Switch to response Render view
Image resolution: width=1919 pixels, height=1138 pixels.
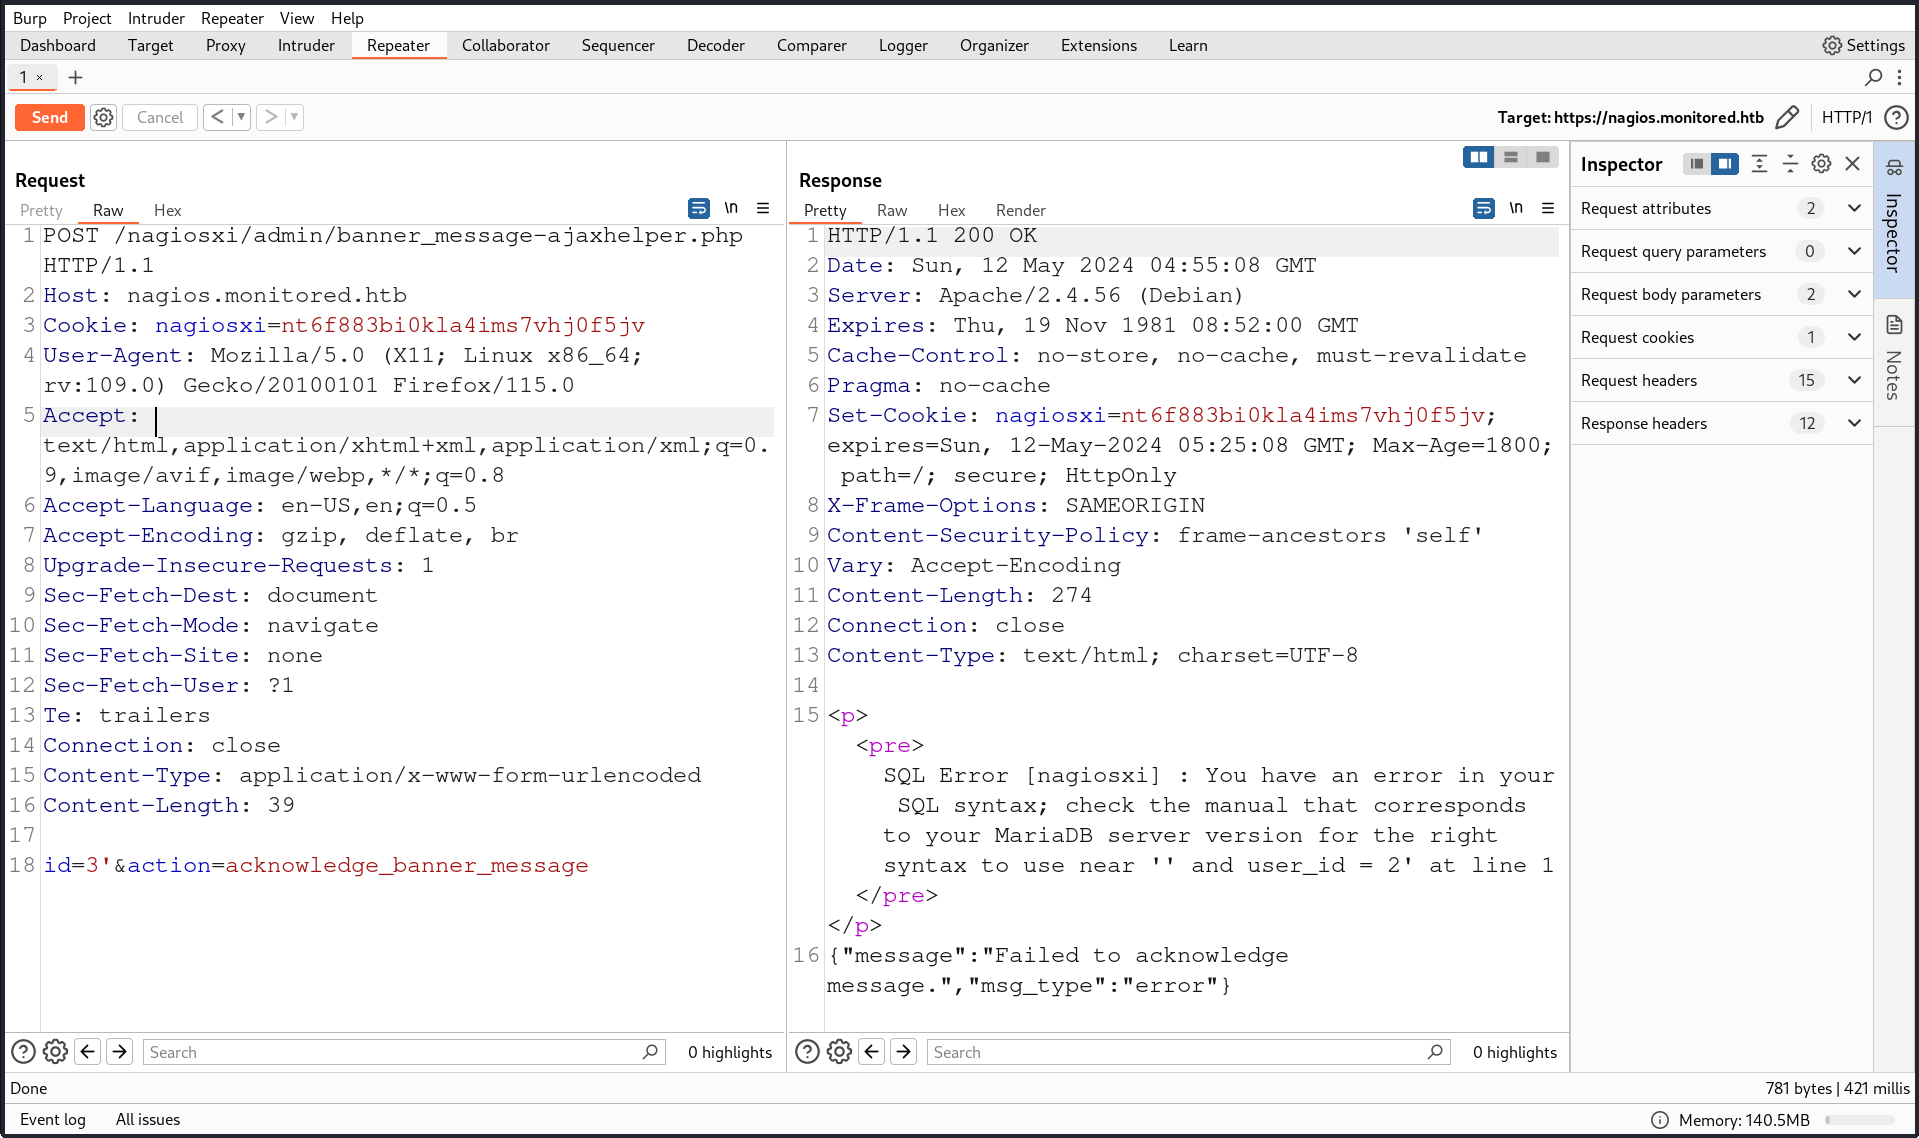(1021, 210)
